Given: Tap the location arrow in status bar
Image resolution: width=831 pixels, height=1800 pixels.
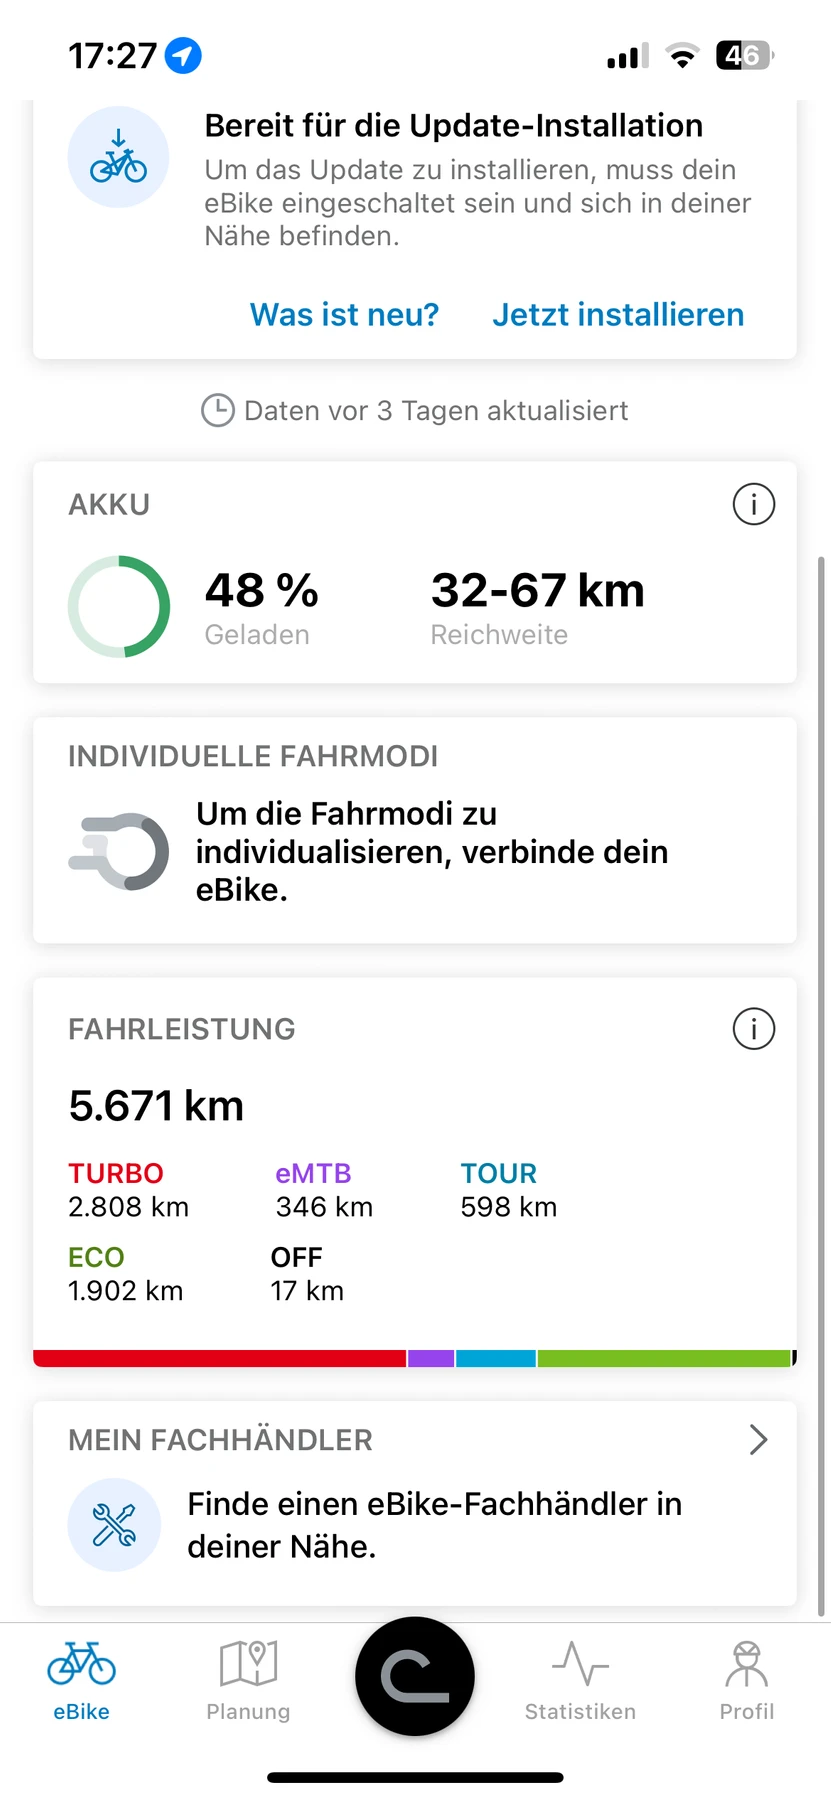Looking at the screenshot, I should (x=183, y=55).
